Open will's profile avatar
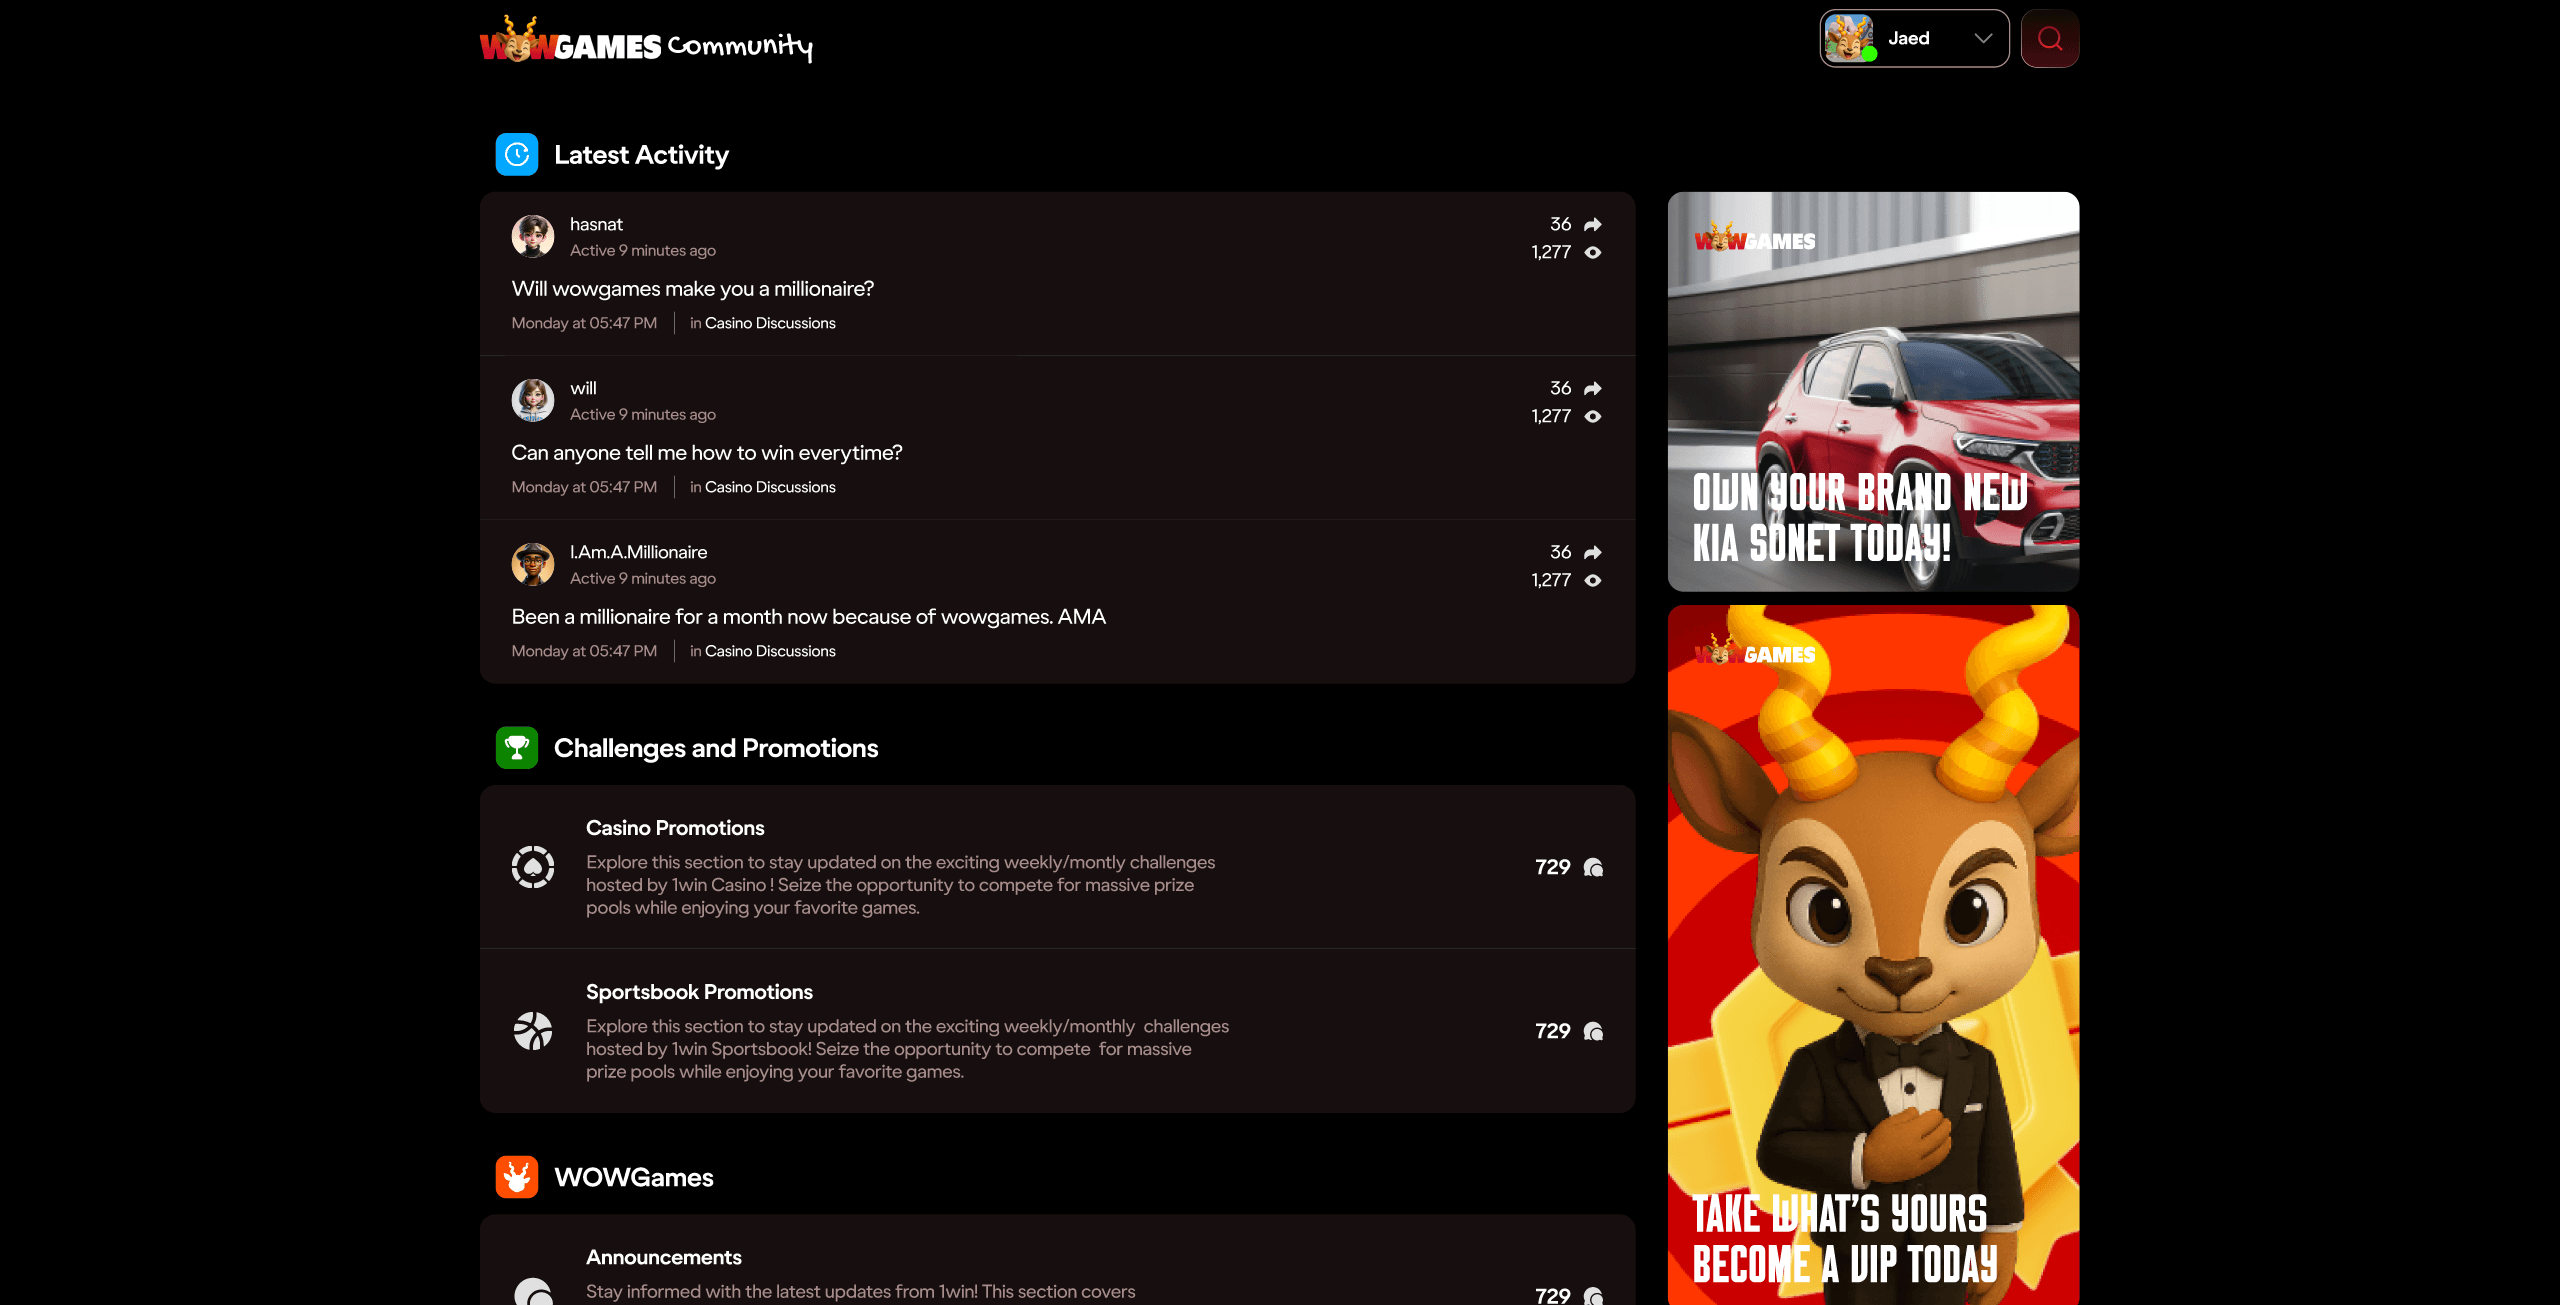2560x1305 pixels. [533, 400]
